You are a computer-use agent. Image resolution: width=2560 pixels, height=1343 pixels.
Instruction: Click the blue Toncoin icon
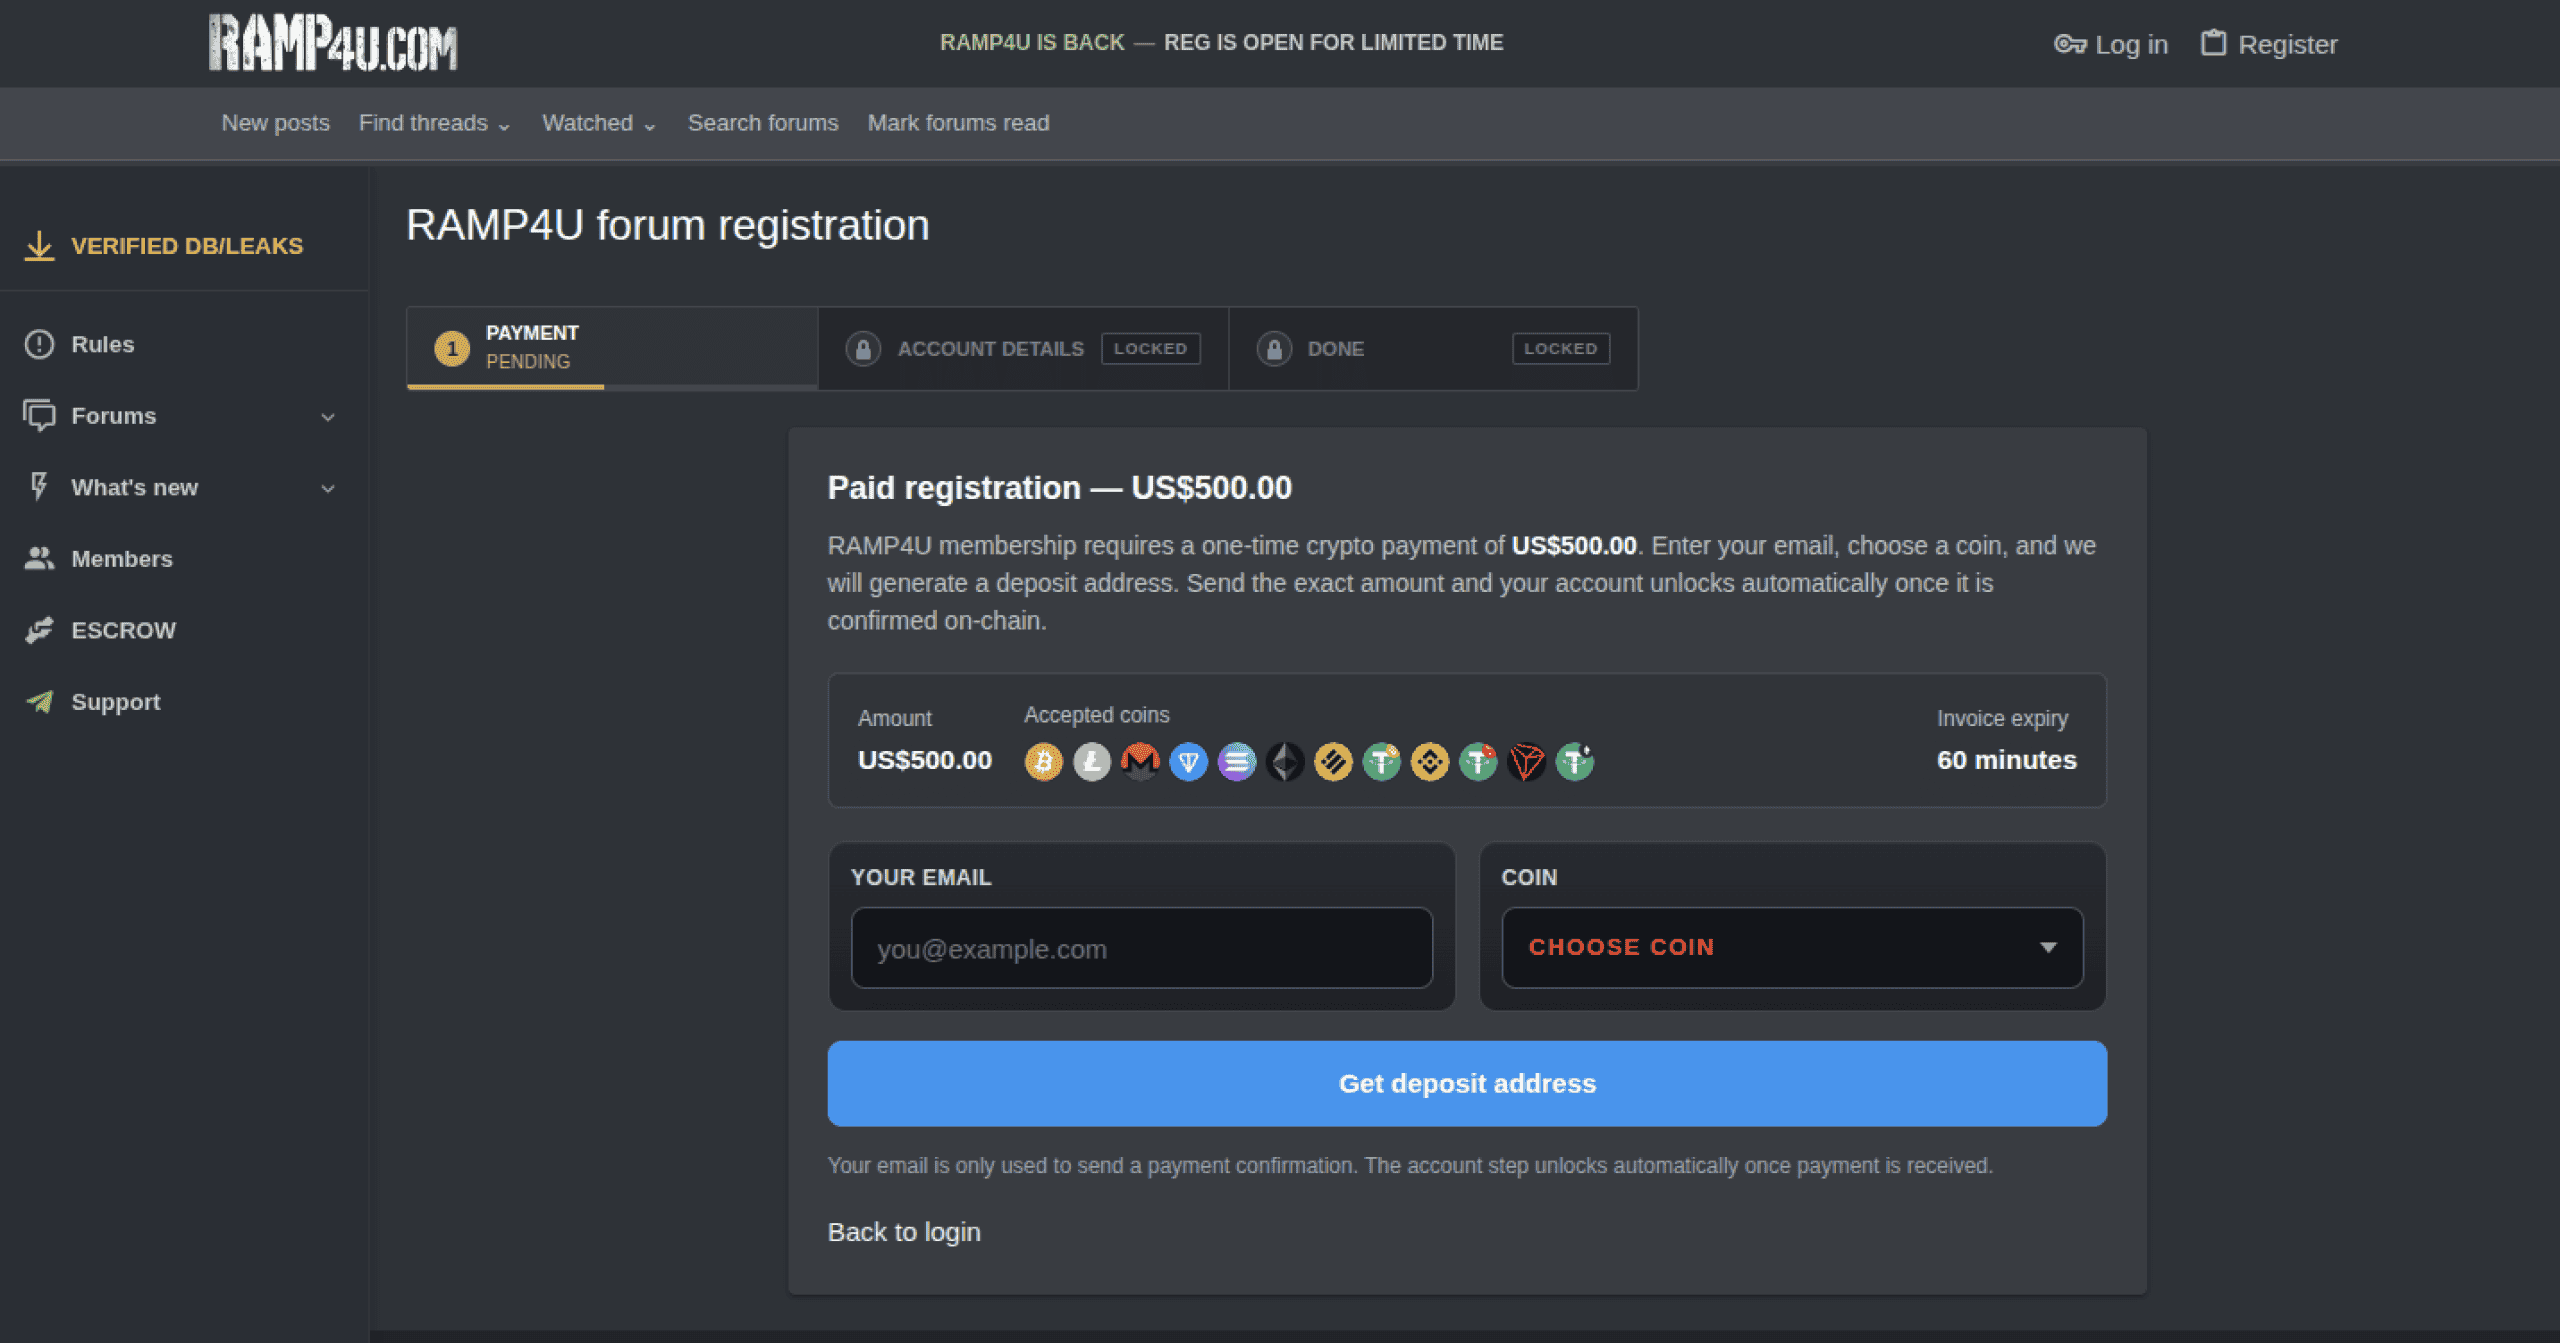(1188, 762)
